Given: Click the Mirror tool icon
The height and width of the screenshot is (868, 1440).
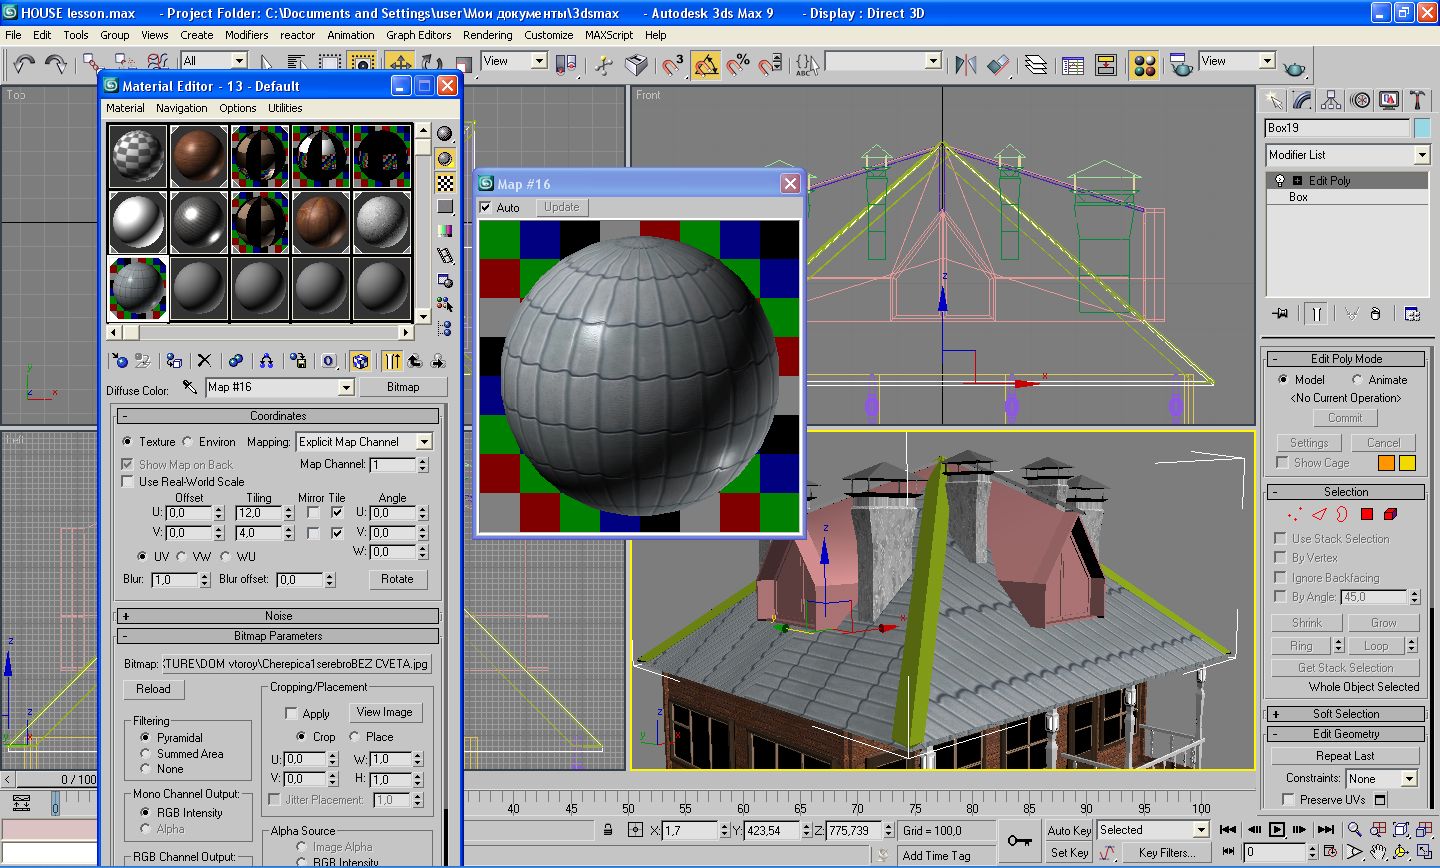Looking at the screenshot, I should (x=965, y=65).
